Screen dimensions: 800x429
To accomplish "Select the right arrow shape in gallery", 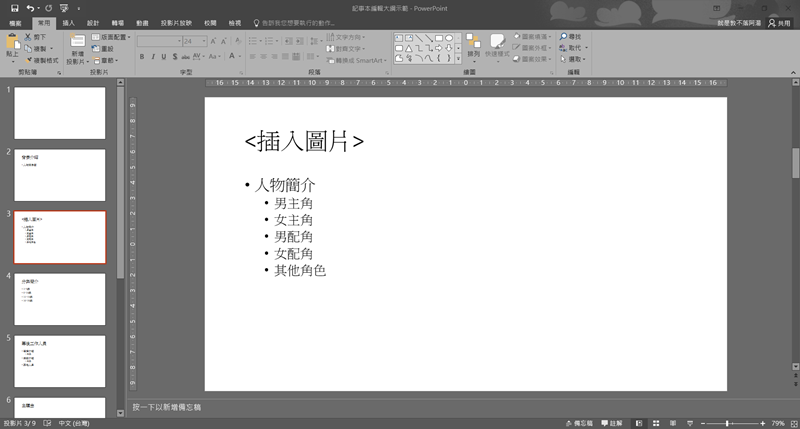I will pos(439,48).
